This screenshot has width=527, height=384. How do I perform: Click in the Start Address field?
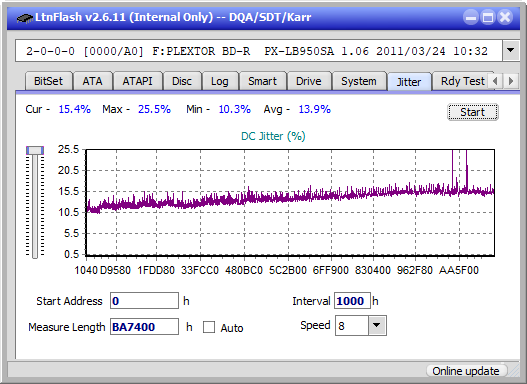(145, 301)
